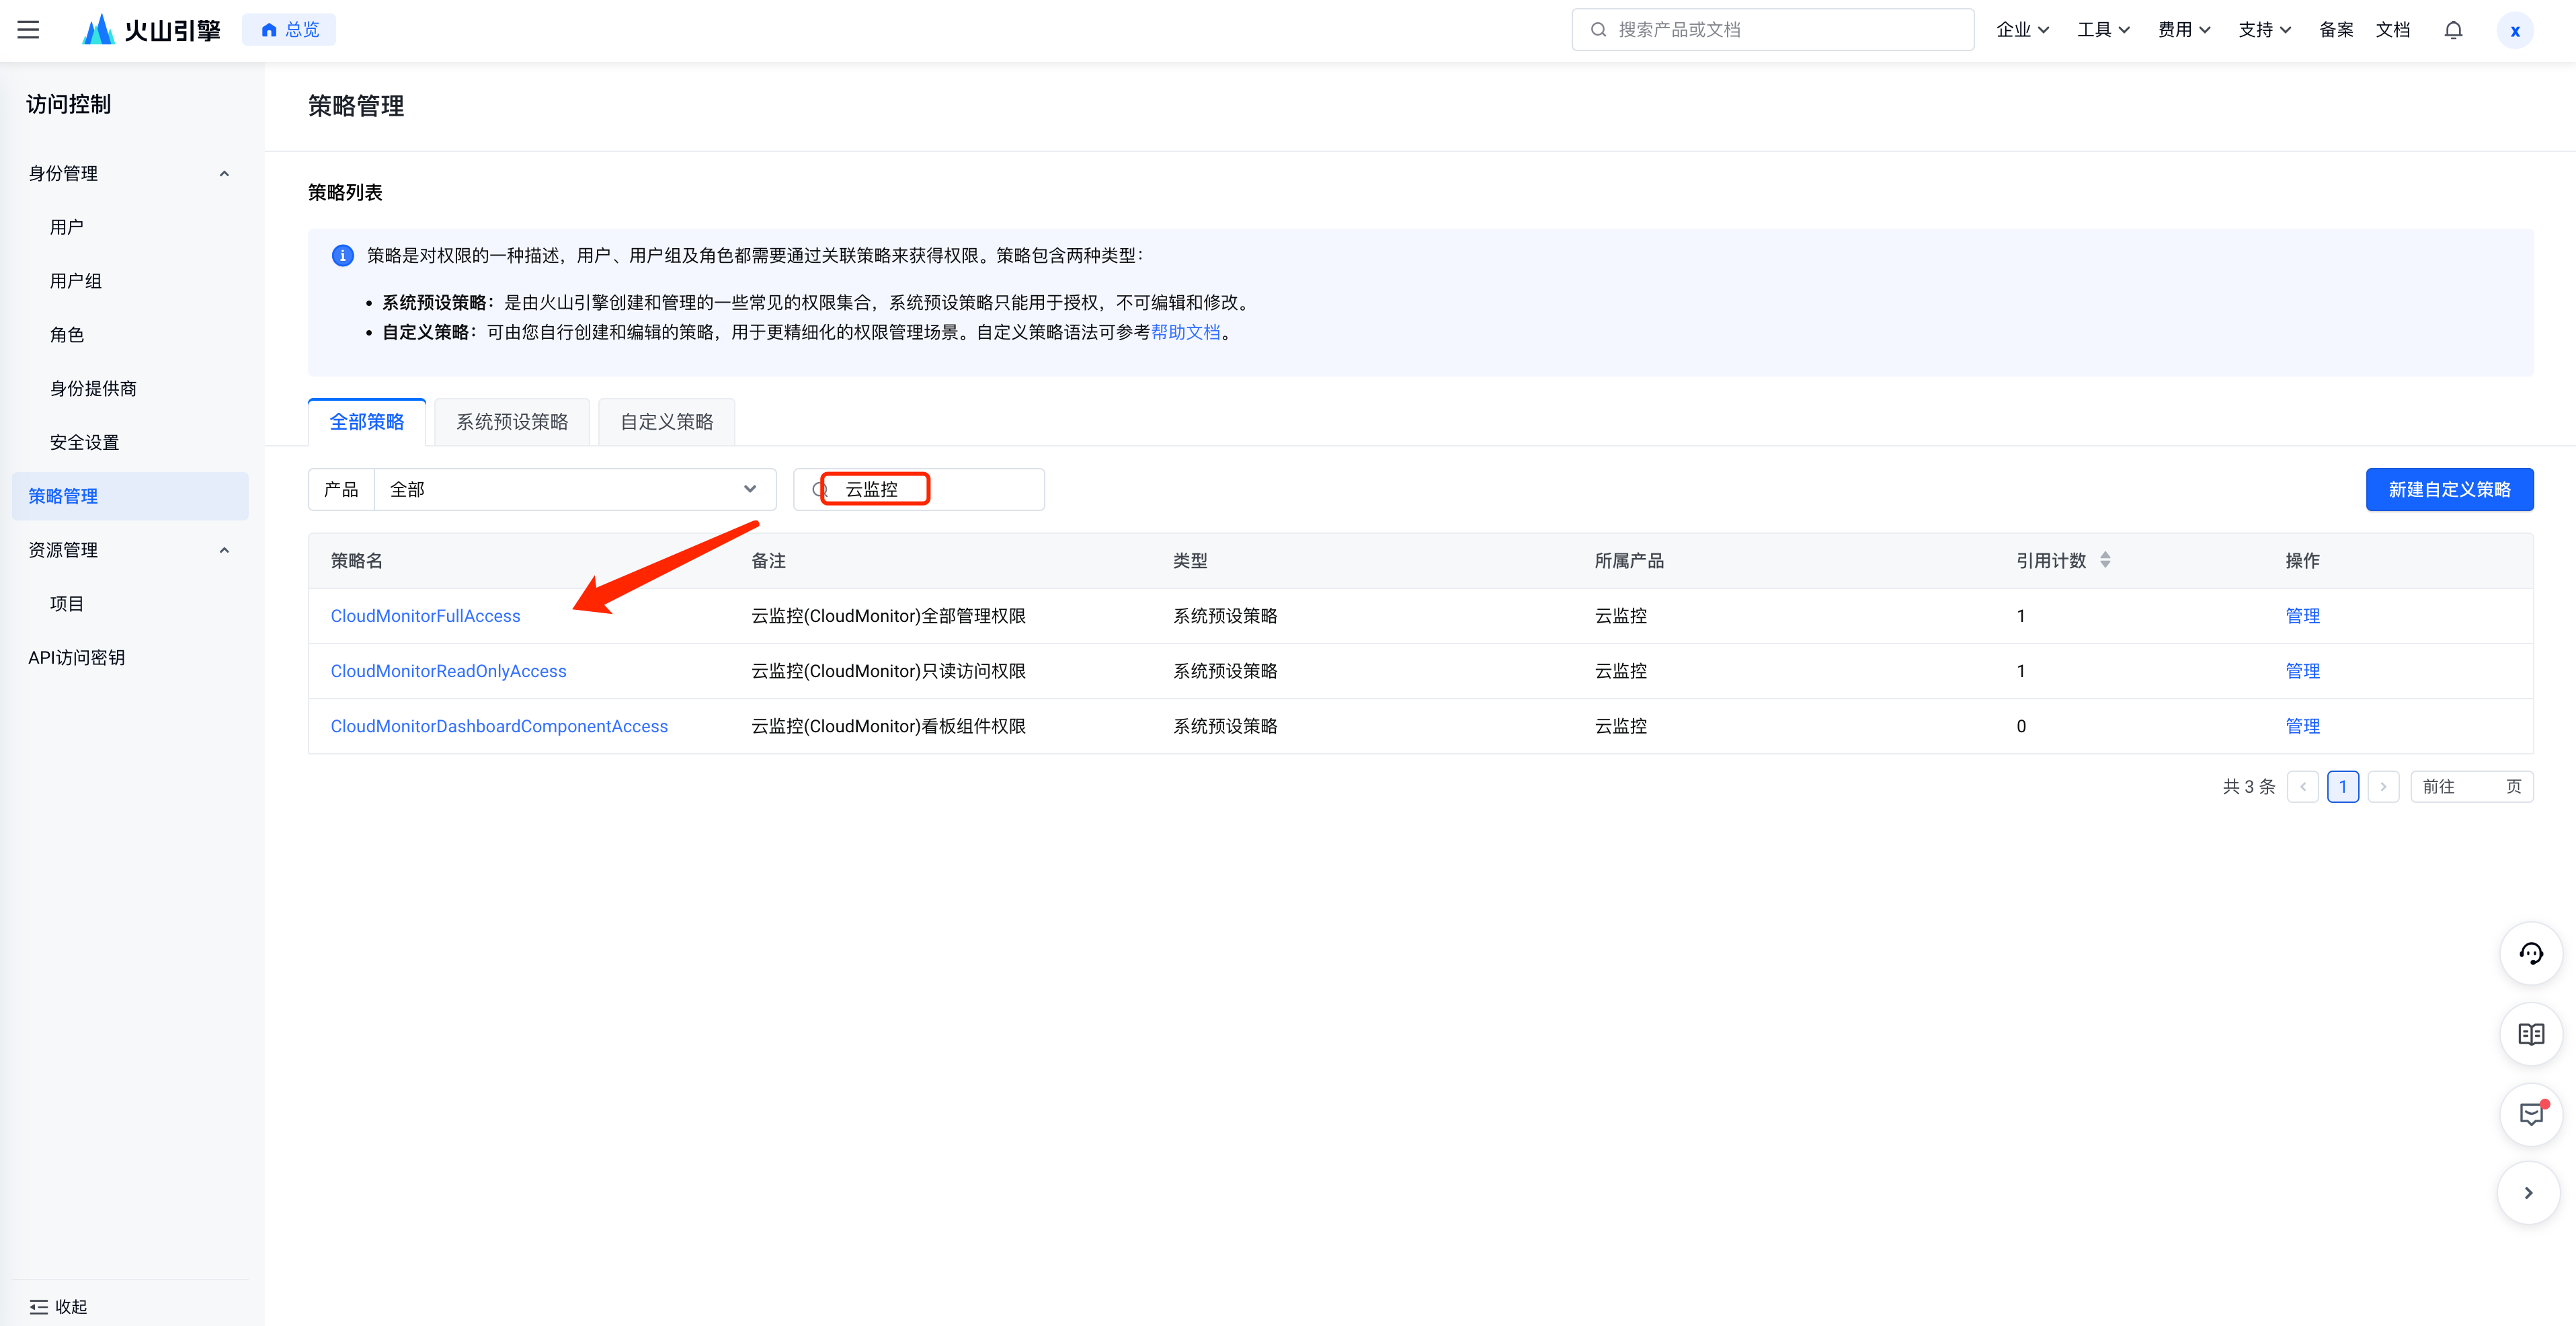Open the hamburger navigation menu
The image size is (2576, 1326).
tap(28, 30)
